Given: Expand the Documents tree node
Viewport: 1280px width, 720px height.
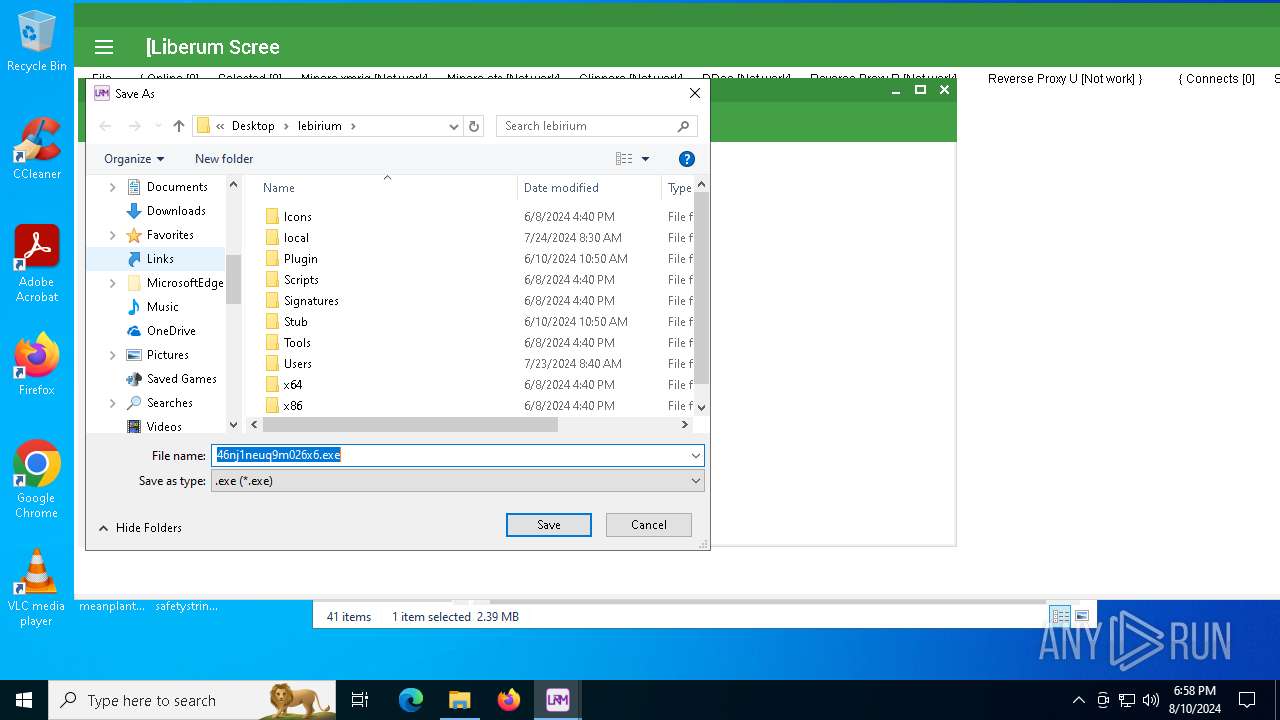Looking at the screenshot, I should (112, 187).
